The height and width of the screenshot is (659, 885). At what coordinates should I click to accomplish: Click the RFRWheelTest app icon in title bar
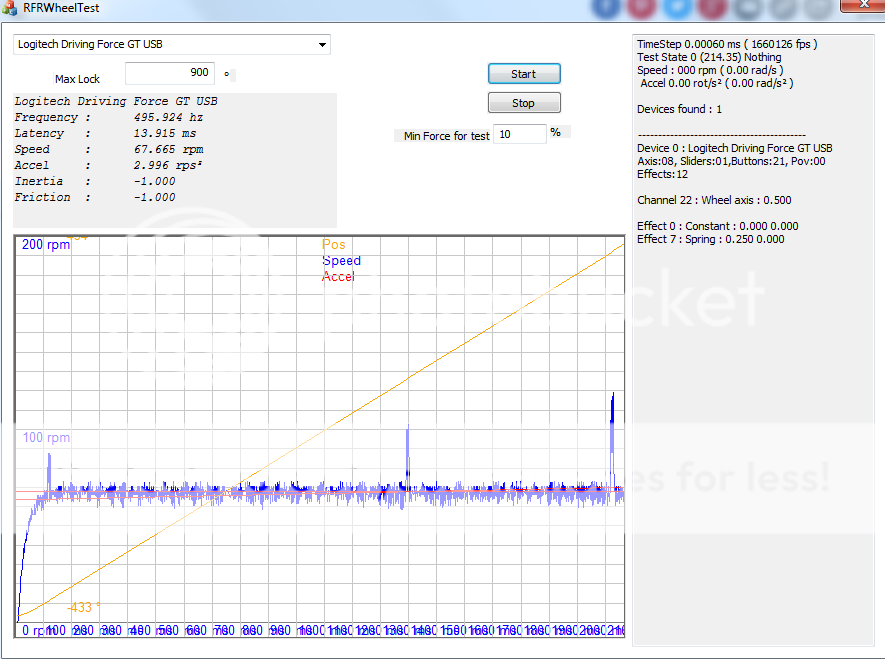pyautogui.click(x=10, y=8)
